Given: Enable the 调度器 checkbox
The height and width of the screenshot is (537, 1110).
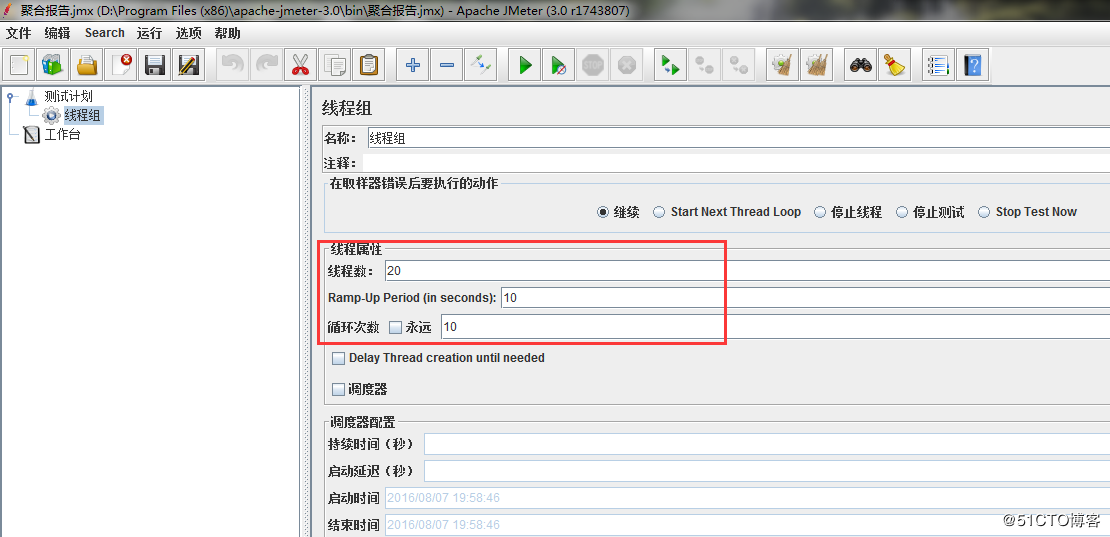Looking at the screenshot, I should [x=338, y=389].
